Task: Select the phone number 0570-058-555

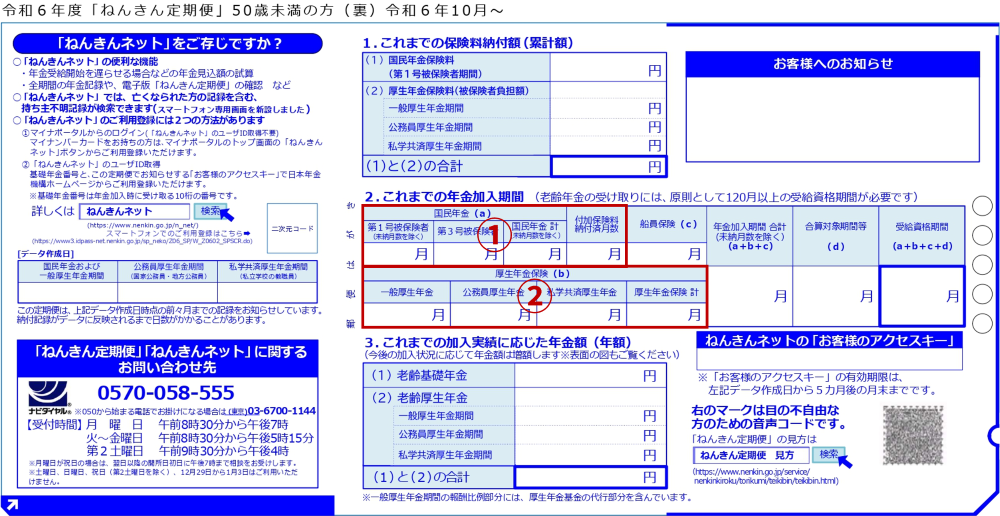Action: (166, 392)
